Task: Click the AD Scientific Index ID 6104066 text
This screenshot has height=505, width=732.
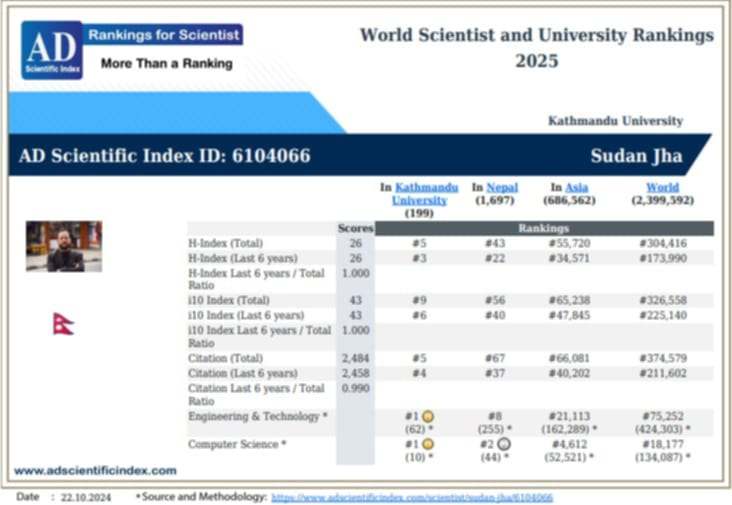Action: click(164, 156)
